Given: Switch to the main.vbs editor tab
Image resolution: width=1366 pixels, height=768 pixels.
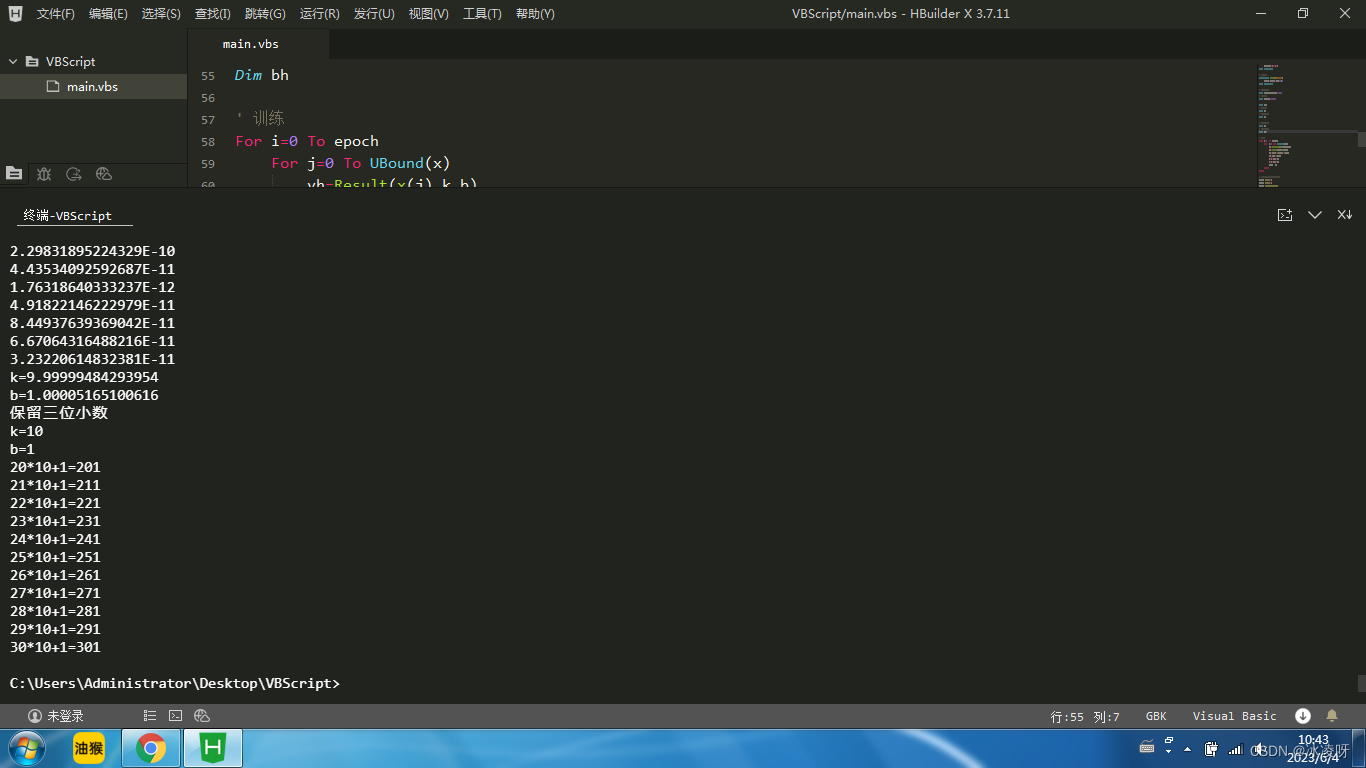Looking at the screenshot, I should coord(251,44).
